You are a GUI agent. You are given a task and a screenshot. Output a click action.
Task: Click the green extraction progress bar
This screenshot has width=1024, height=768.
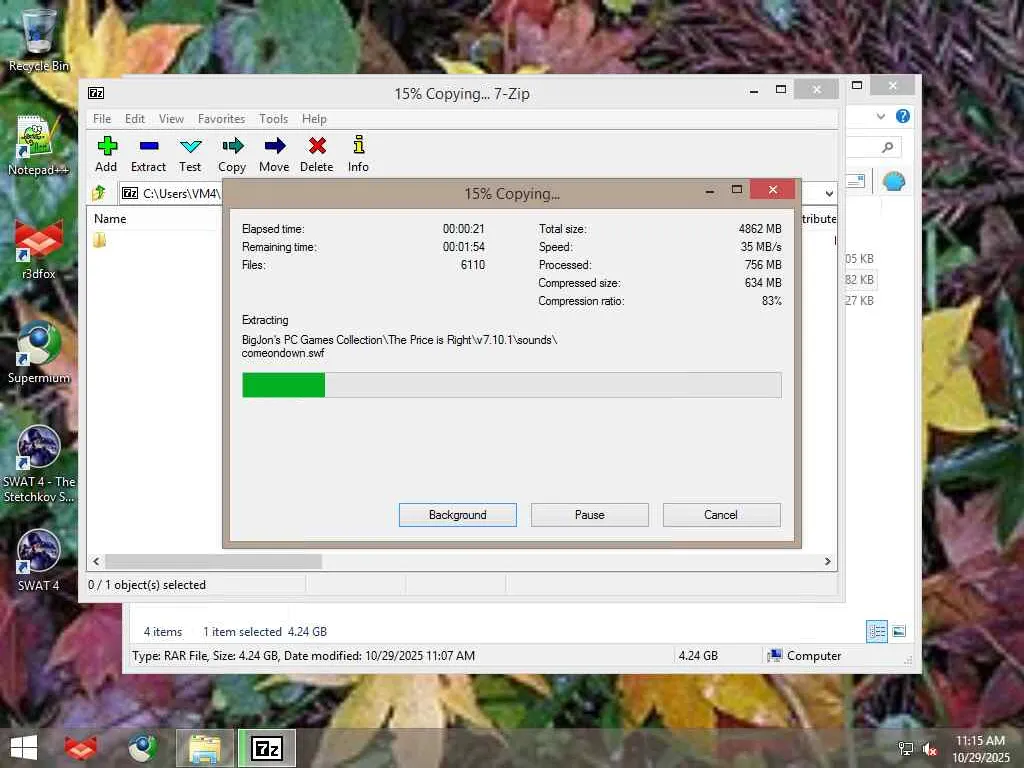283,385
